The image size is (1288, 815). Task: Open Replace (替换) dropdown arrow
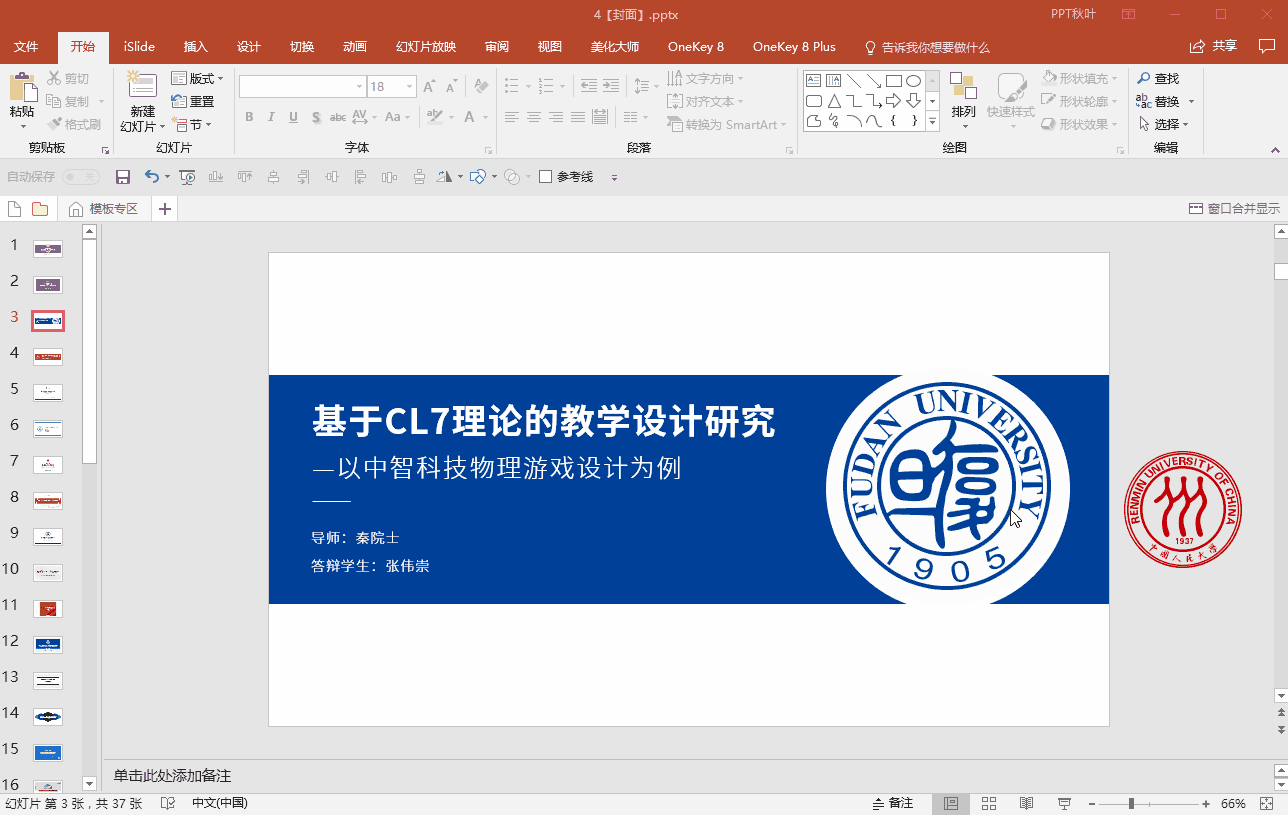click(x=1191, y=102)
